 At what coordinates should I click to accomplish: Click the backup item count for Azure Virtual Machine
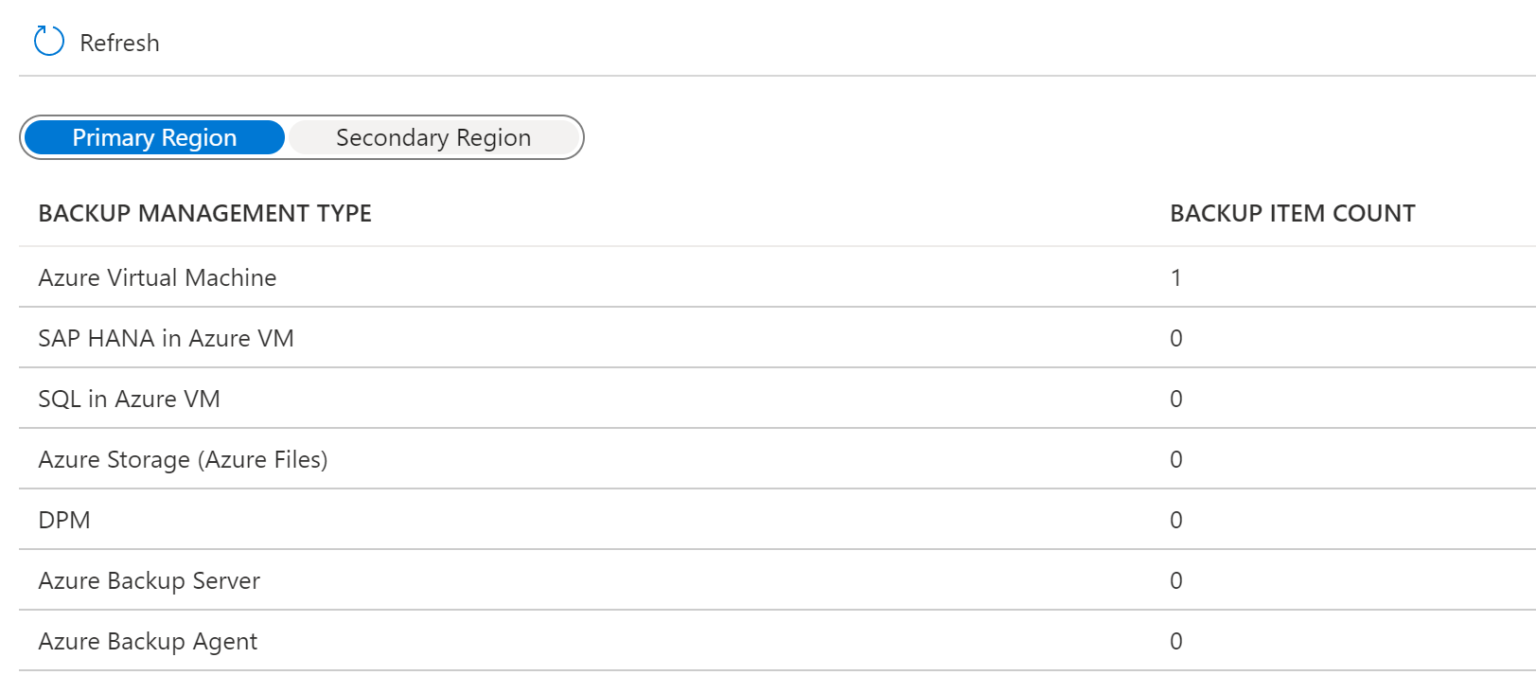(x=1176, y=278)
